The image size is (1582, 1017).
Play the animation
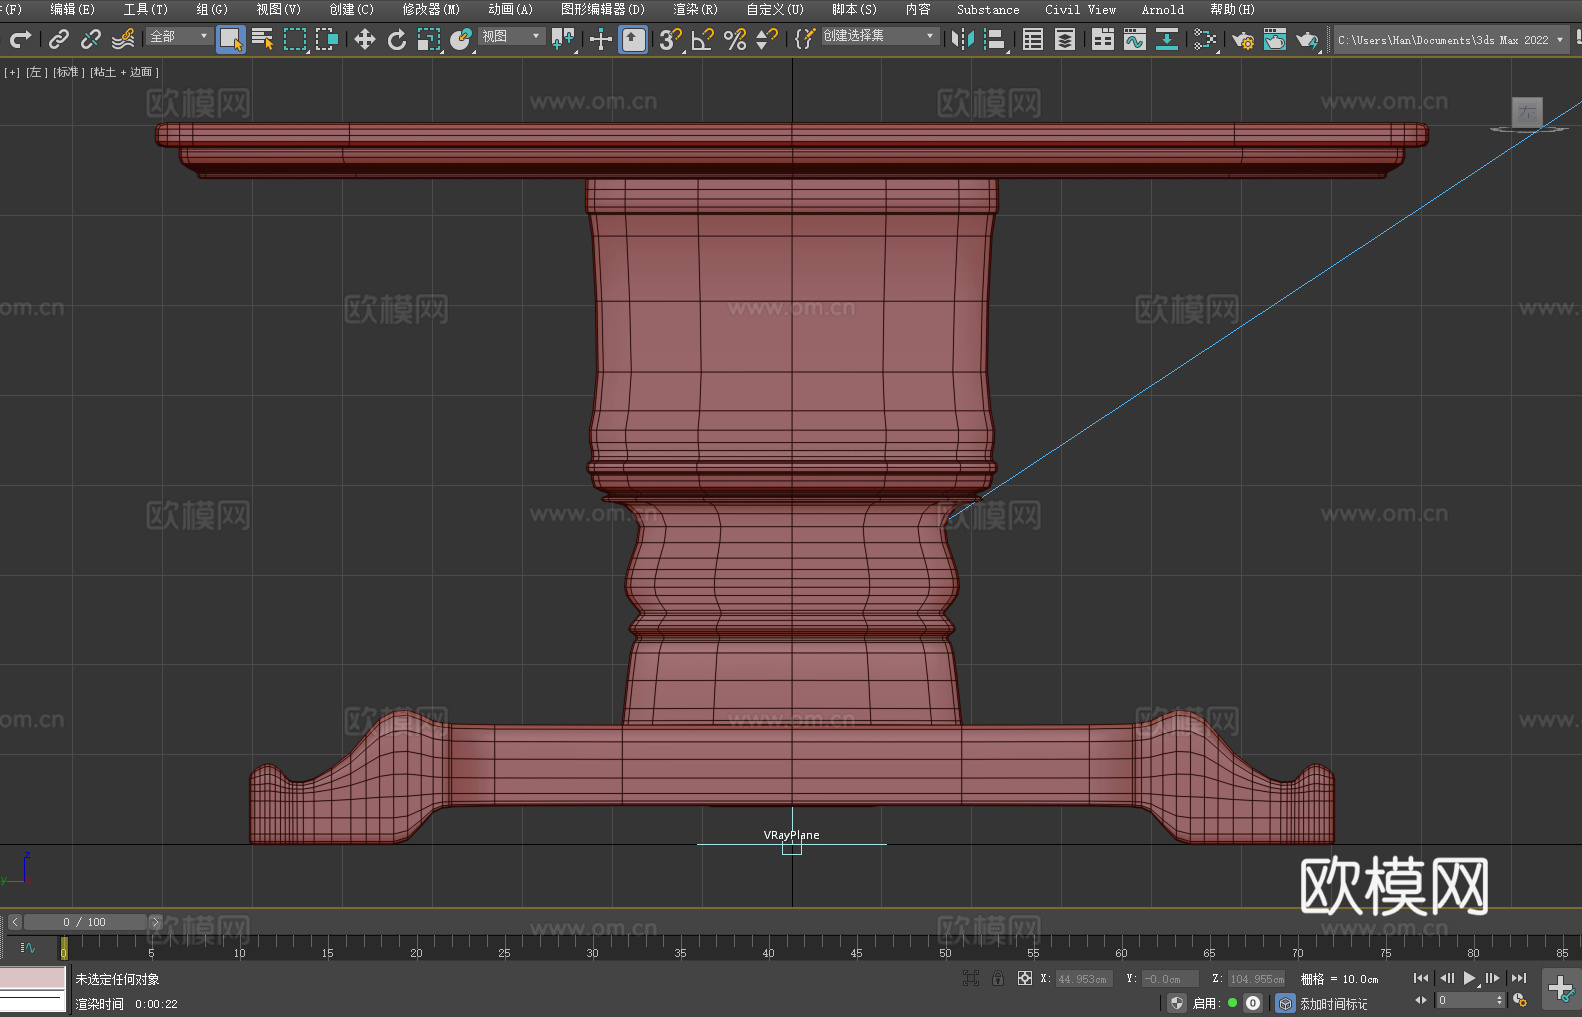[x=1470, y=978]
